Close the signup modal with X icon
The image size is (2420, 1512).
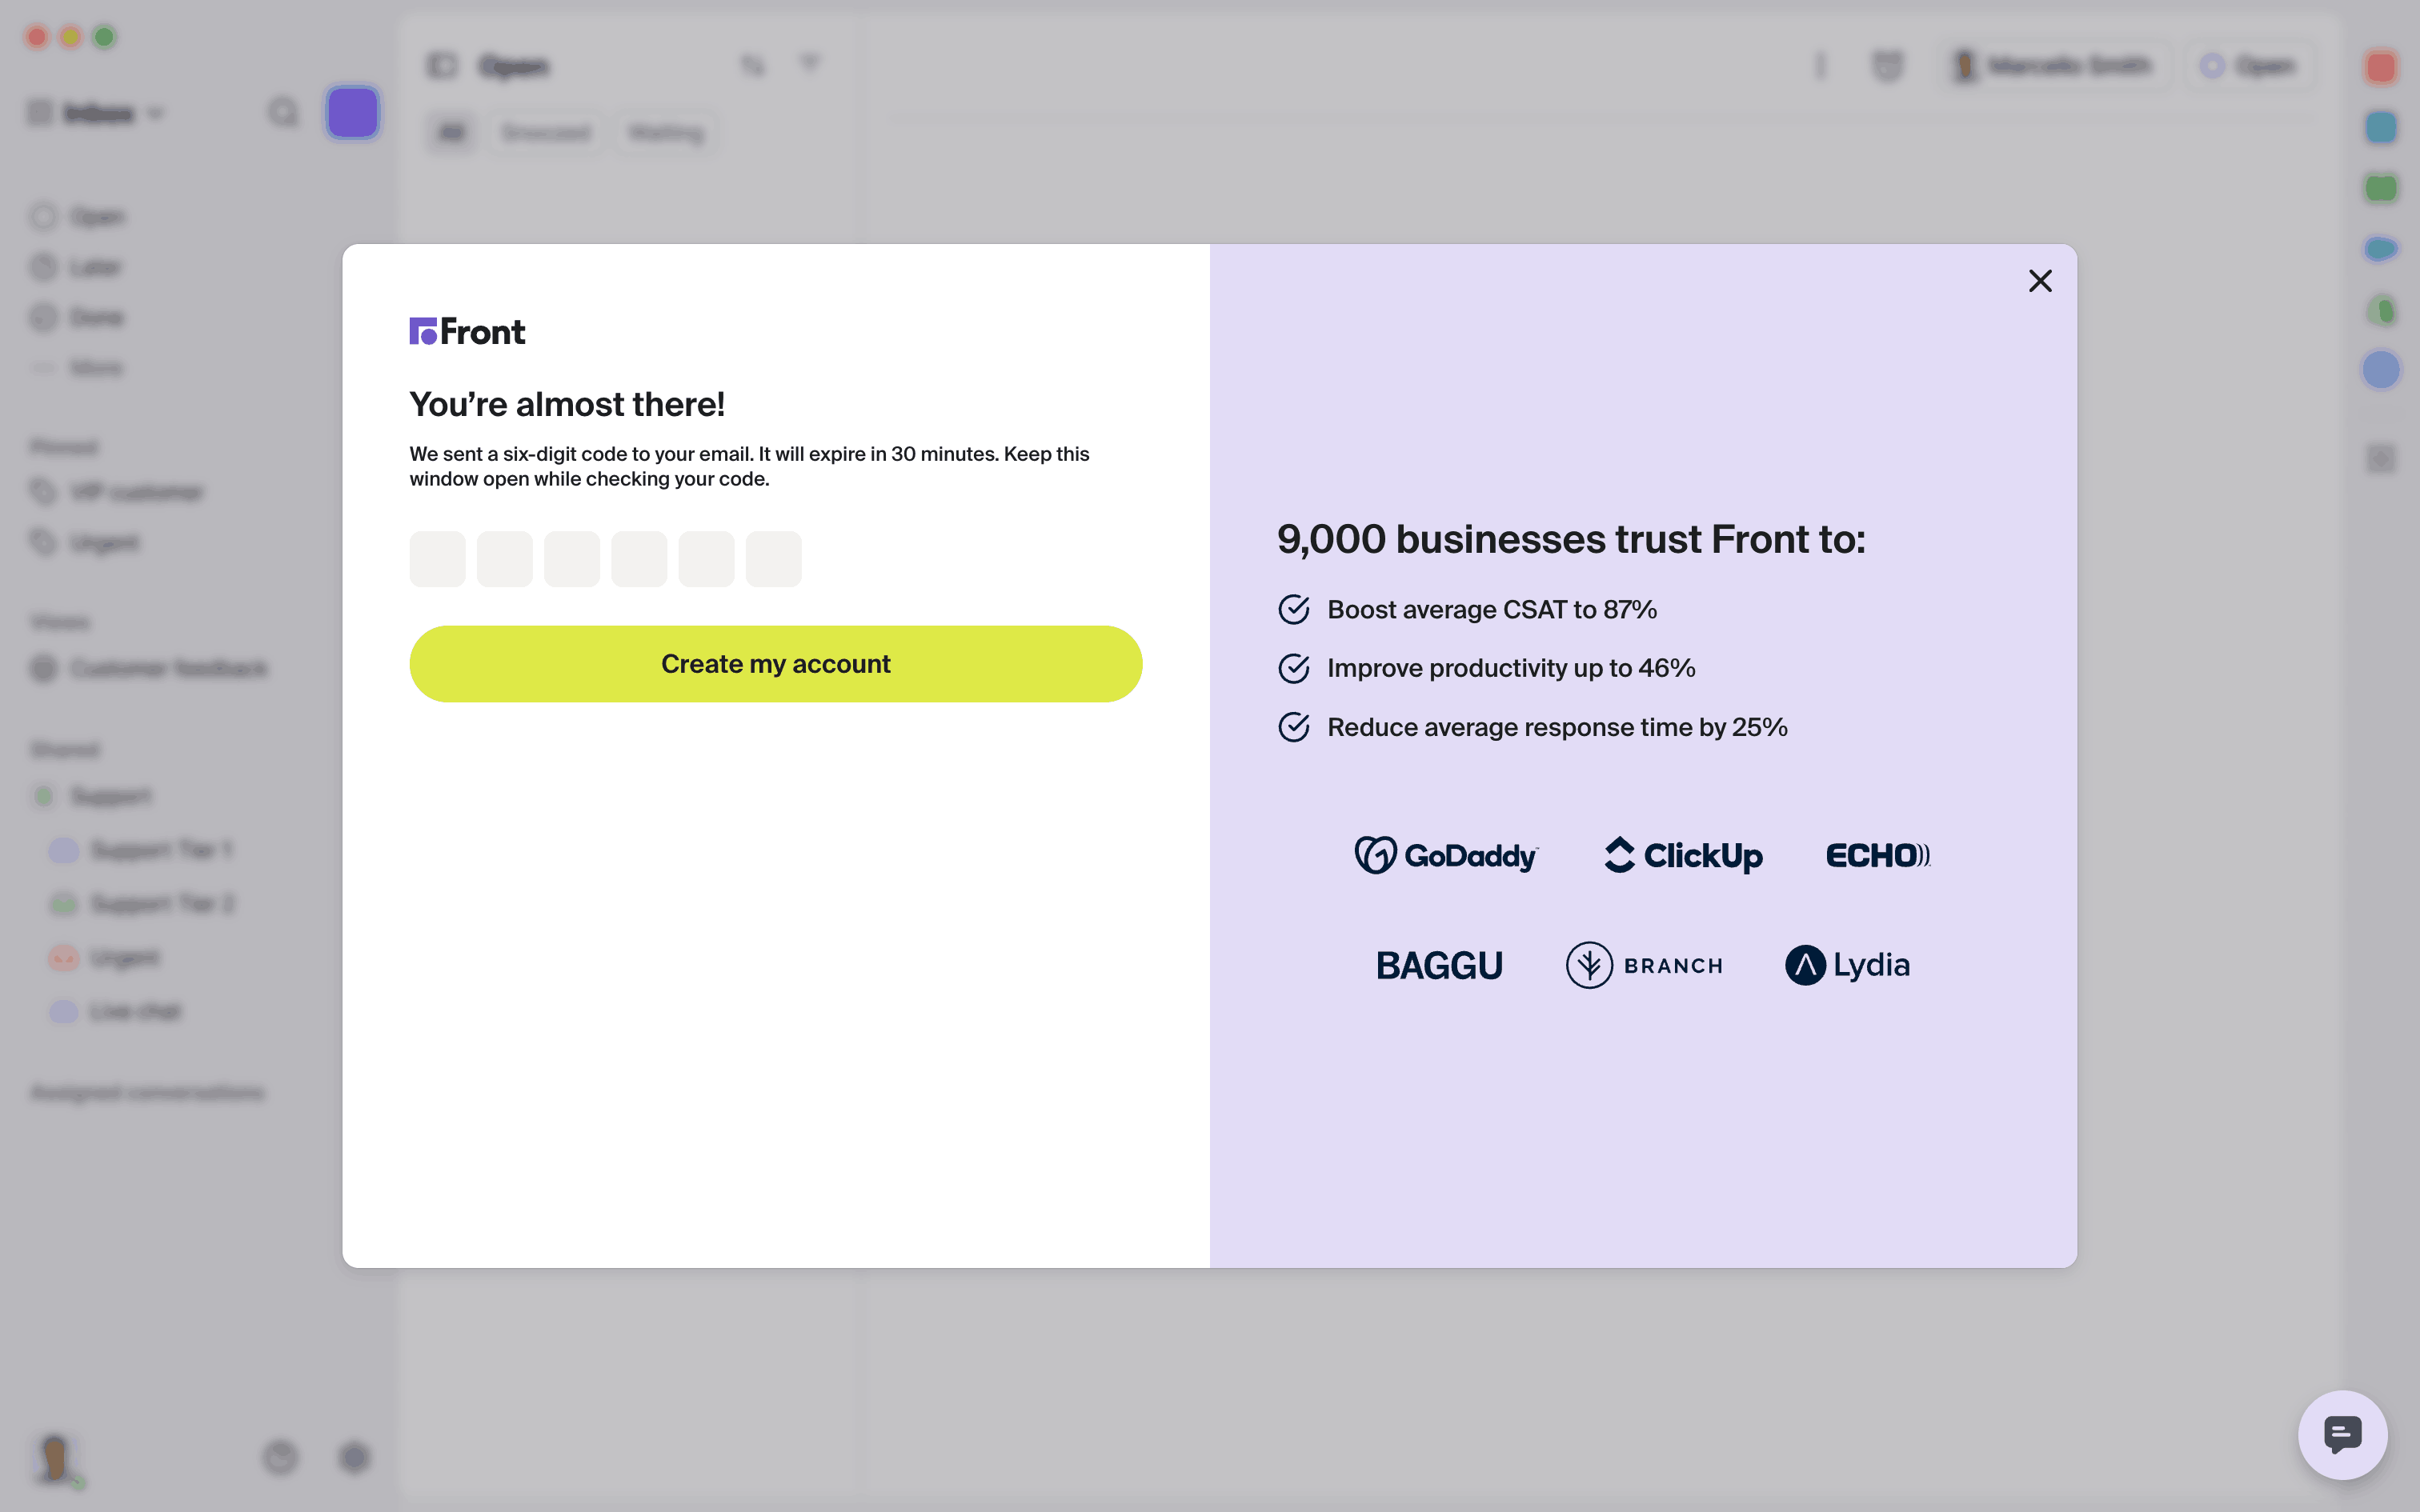(2040, 281)
